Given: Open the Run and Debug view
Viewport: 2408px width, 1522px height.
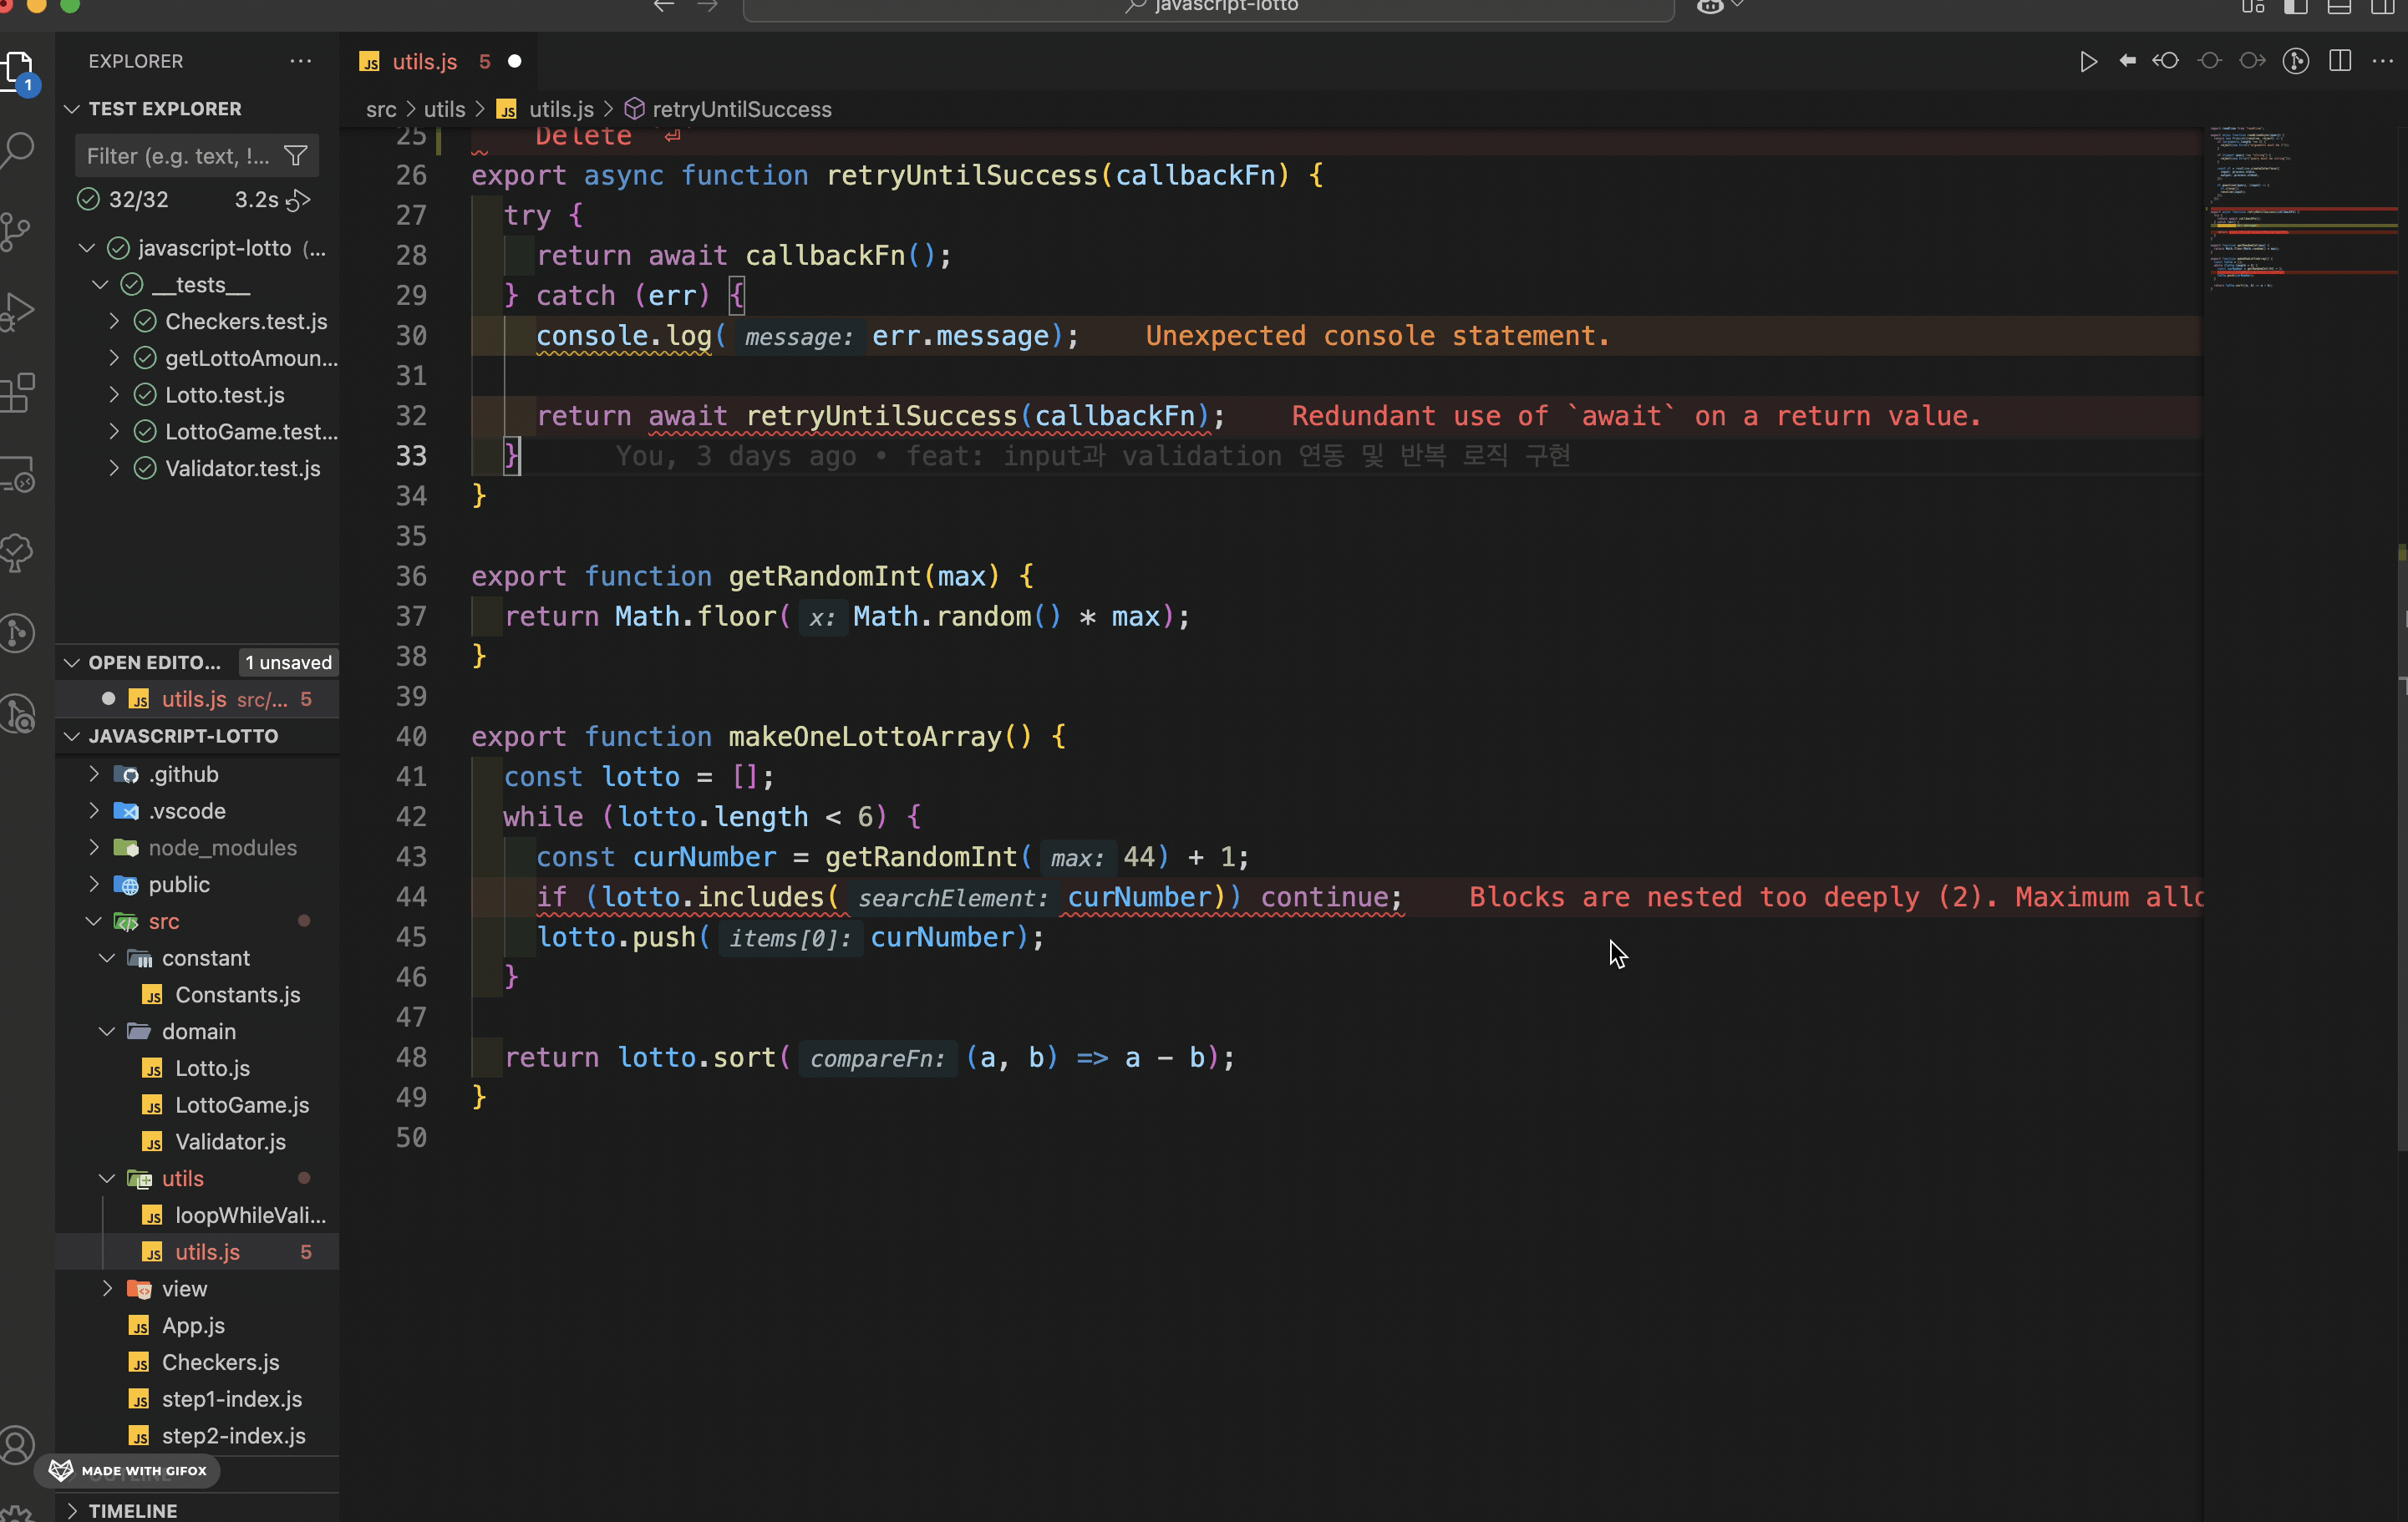Looking at the screenshot, I should [x=16, y=312].
